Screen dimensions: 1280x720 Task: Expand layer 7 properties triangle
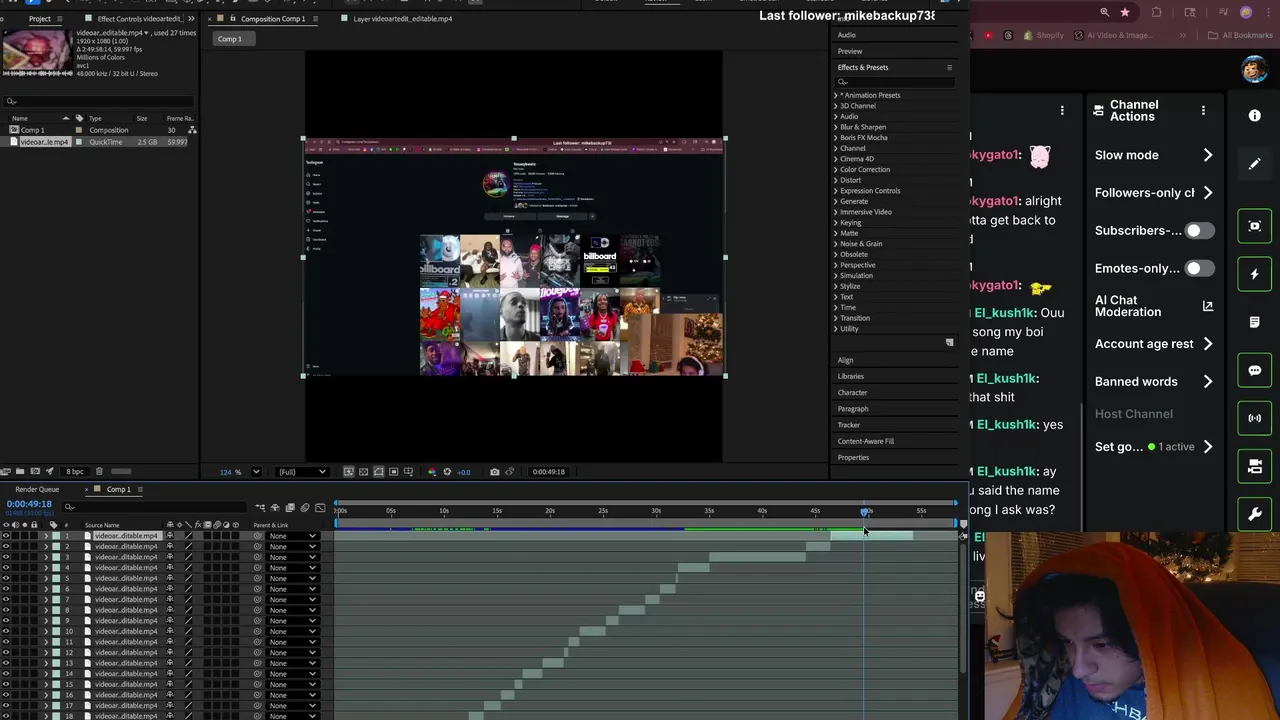click(x=45, y=599)
